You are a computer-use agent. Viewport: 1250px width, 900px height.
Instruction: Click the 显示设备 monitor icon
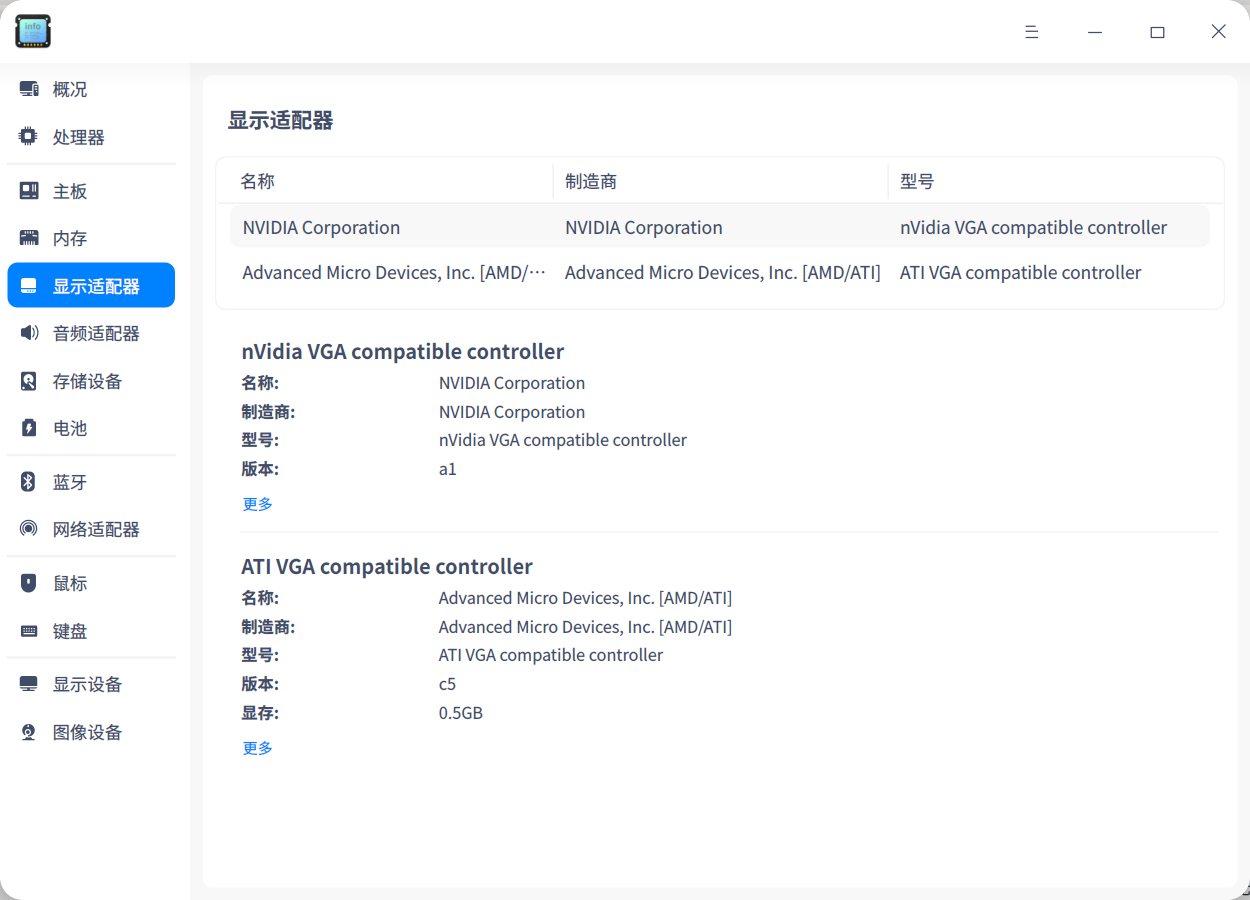[x=29, y=684]
